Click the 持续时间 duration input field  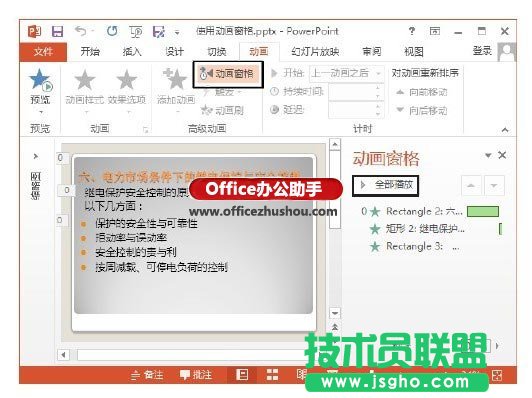coord(356,92)
